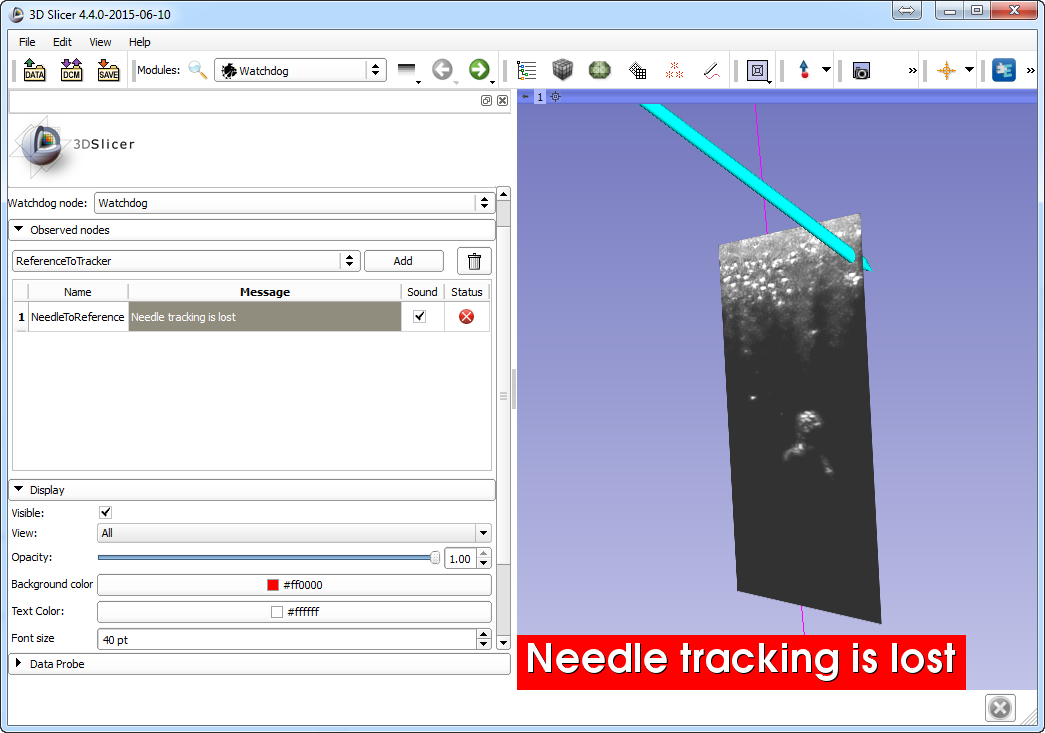Viewport: 1045px width, 733px height.
Task: Open the Modules Watchdog dropdown
Action: click(x=300, y=70)
